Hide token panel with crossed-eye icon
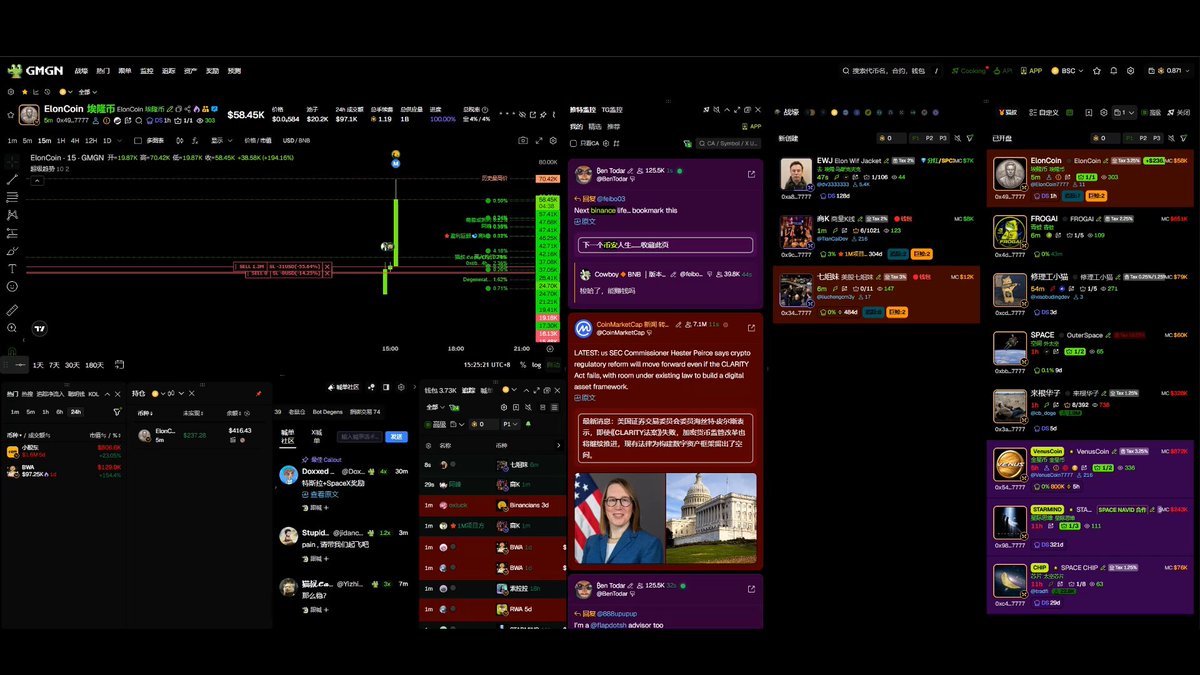Image resolution: width=1200 pixels, height=675 pixels. pyautogui.click(x=522, y=113)
